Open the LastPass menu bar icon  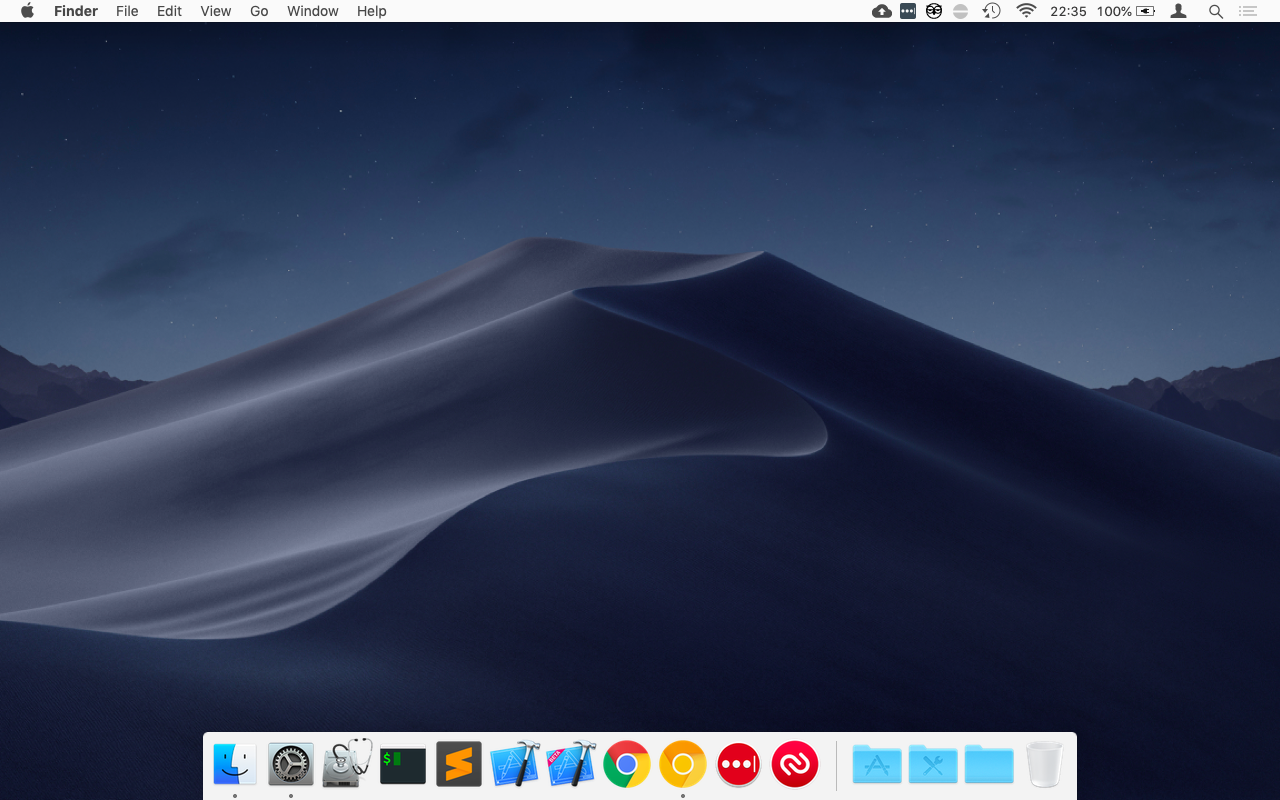click(x=908, y=11)
